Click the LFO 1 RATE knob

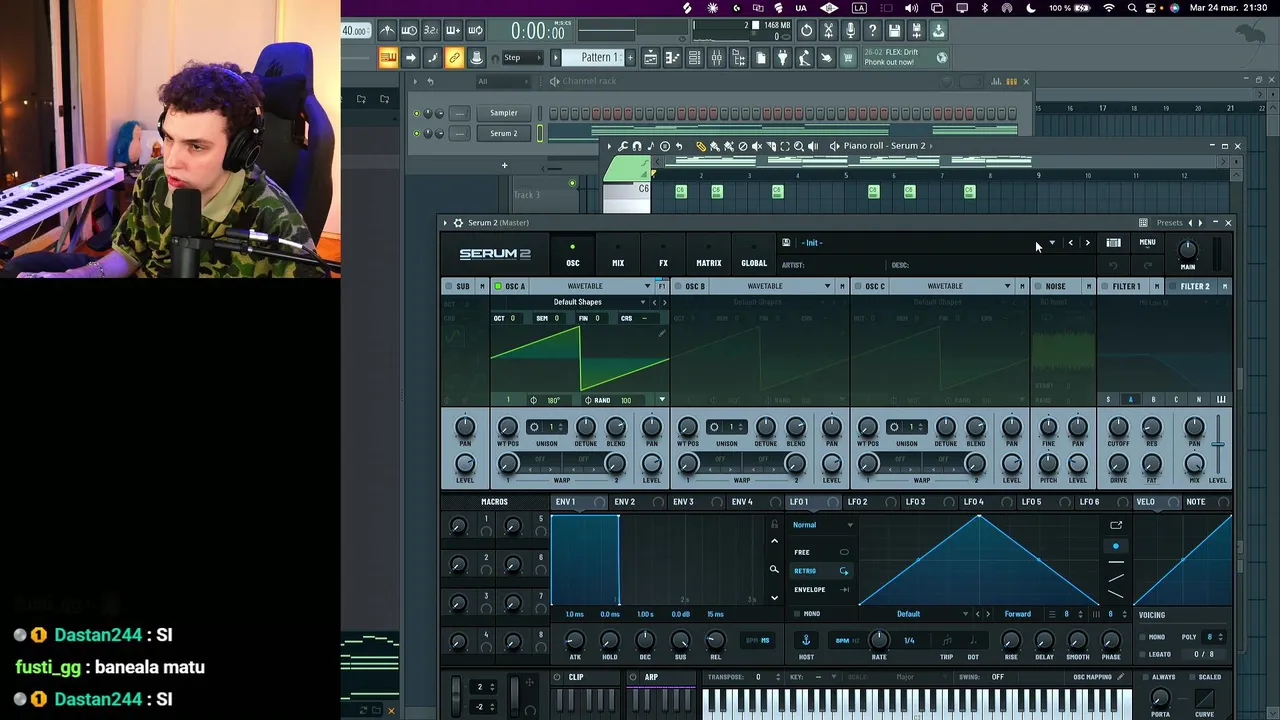click(x=879, y=640)
